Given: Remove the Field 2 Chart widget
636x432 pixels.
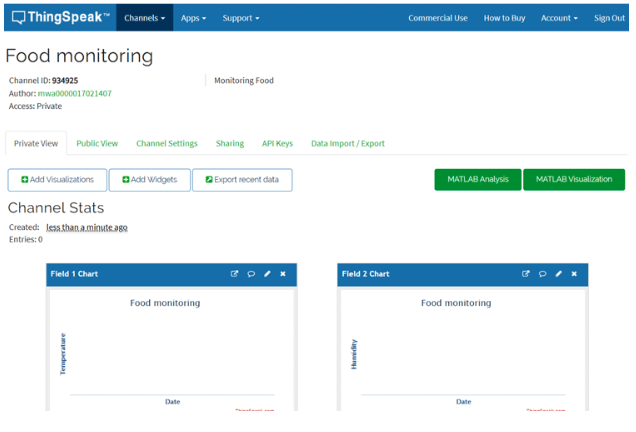Looking at the screenshot, I should 574,274.
